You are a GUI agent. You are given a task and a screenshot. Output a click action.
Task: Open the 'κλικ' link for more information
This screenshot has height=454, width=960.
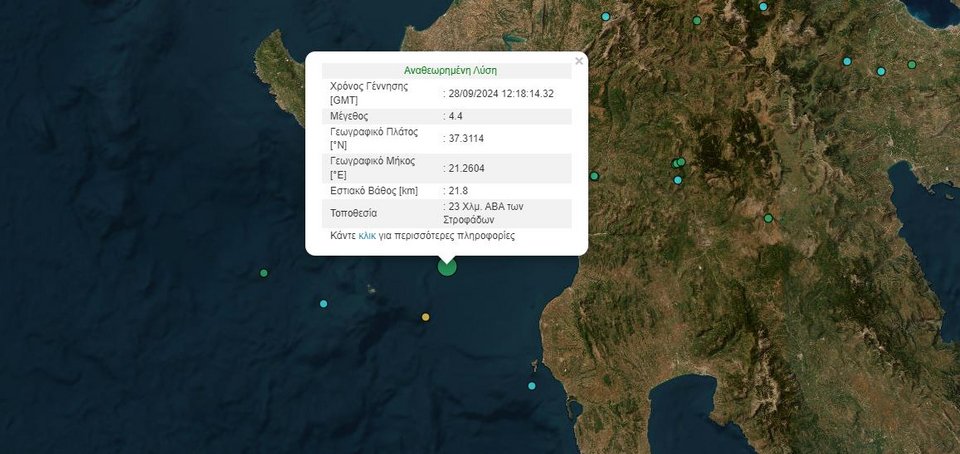[x=367, y=236]
